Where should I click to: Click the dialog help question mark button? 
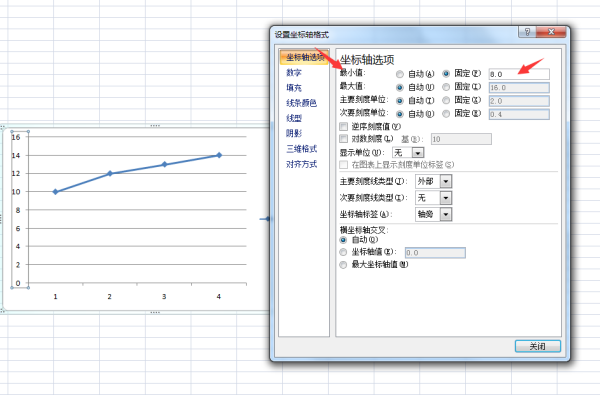527,32
